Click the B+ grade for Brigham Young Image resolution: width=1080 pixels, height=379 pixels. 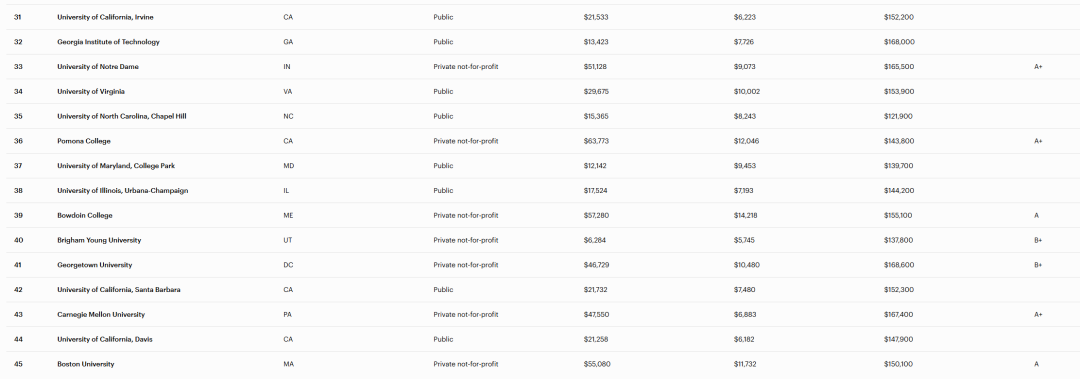coord(1038,240)
